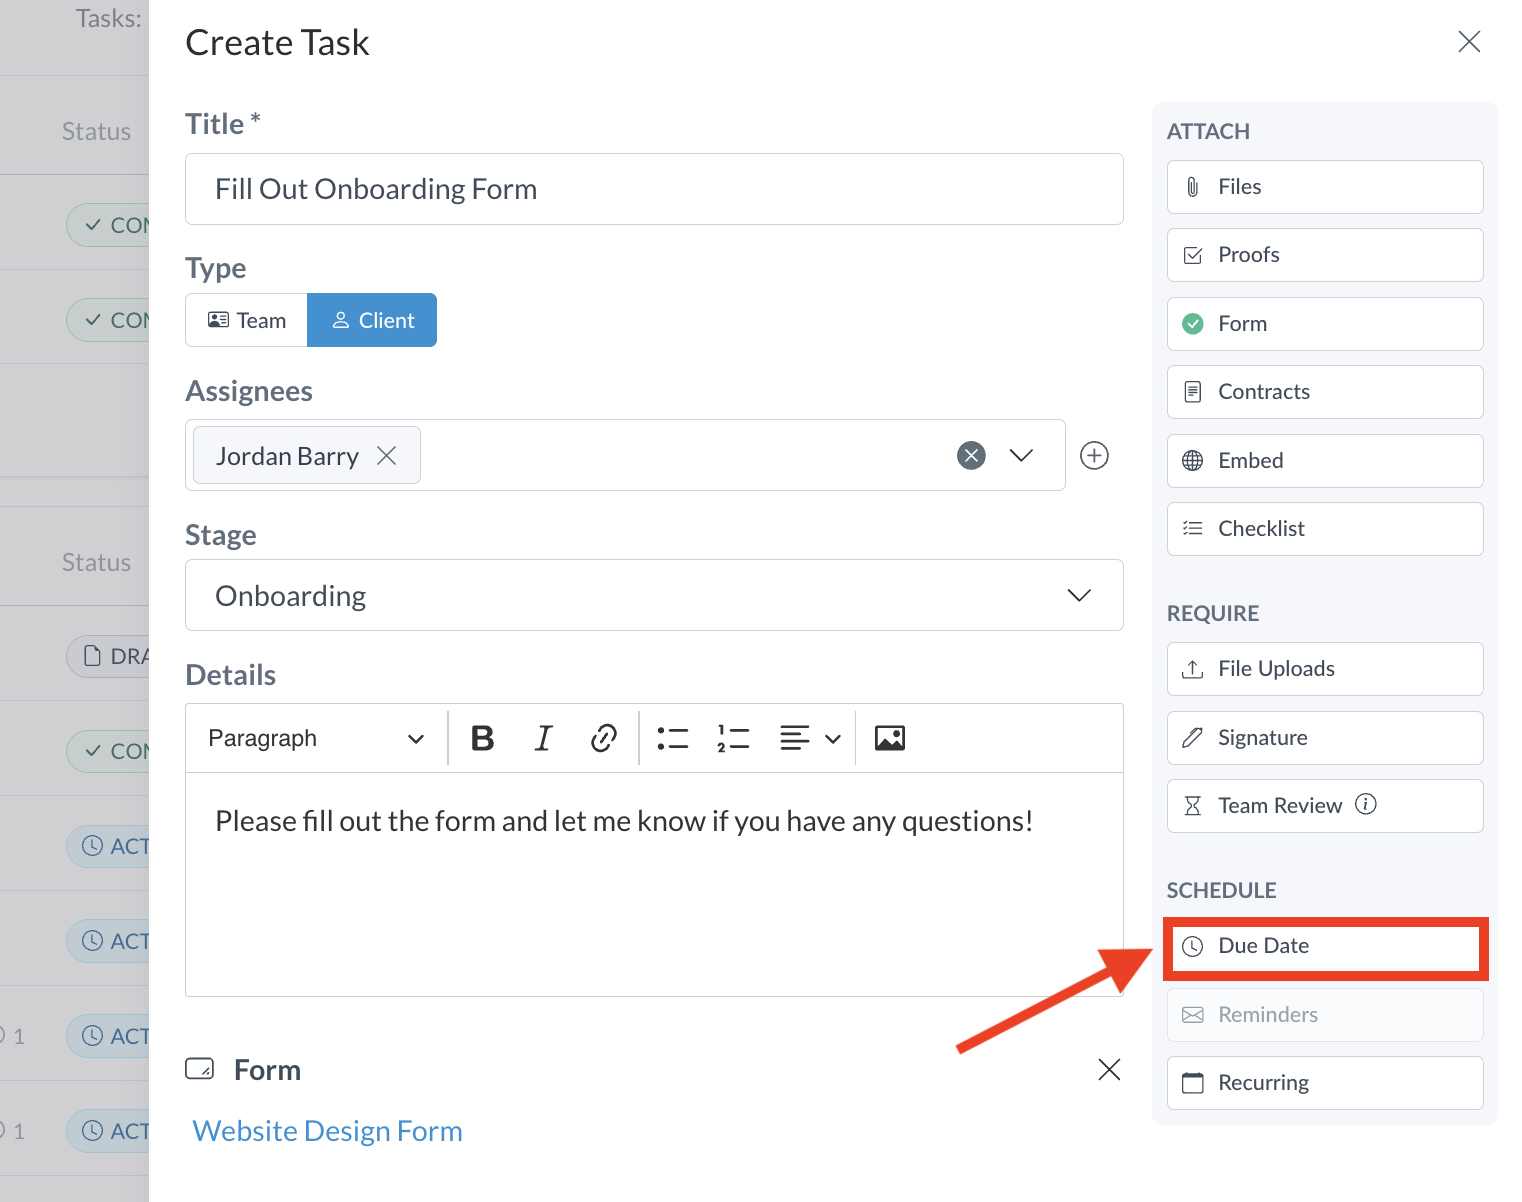Click the Title input field
1522x1202 pixels.
(x=654, y=189)
